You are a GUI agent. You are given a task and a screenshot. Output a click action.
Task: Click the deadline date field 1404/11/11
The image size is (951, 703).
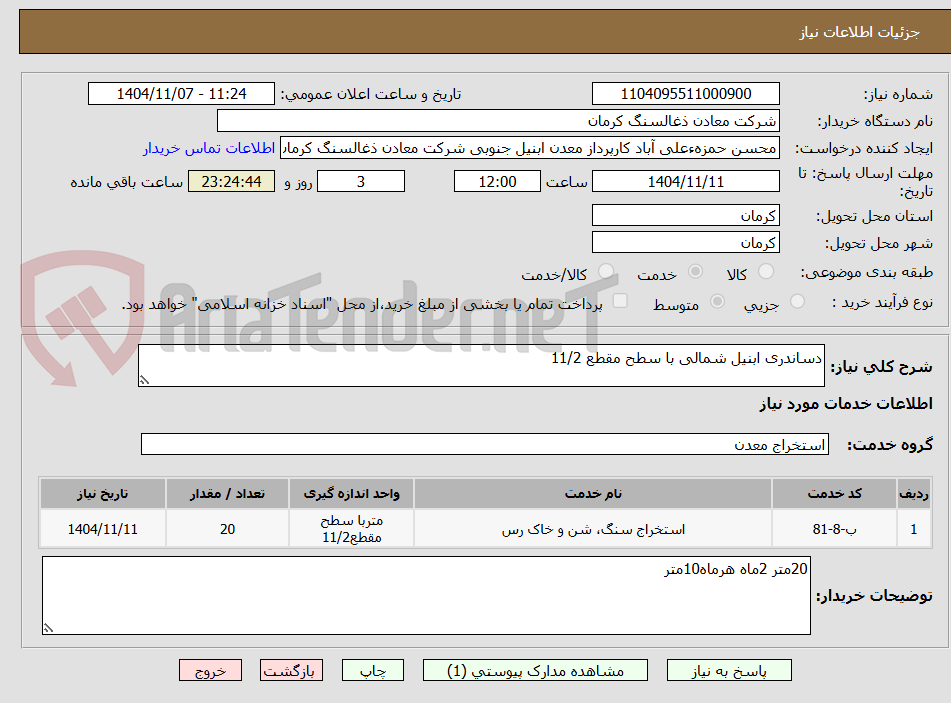pos(685,181)
